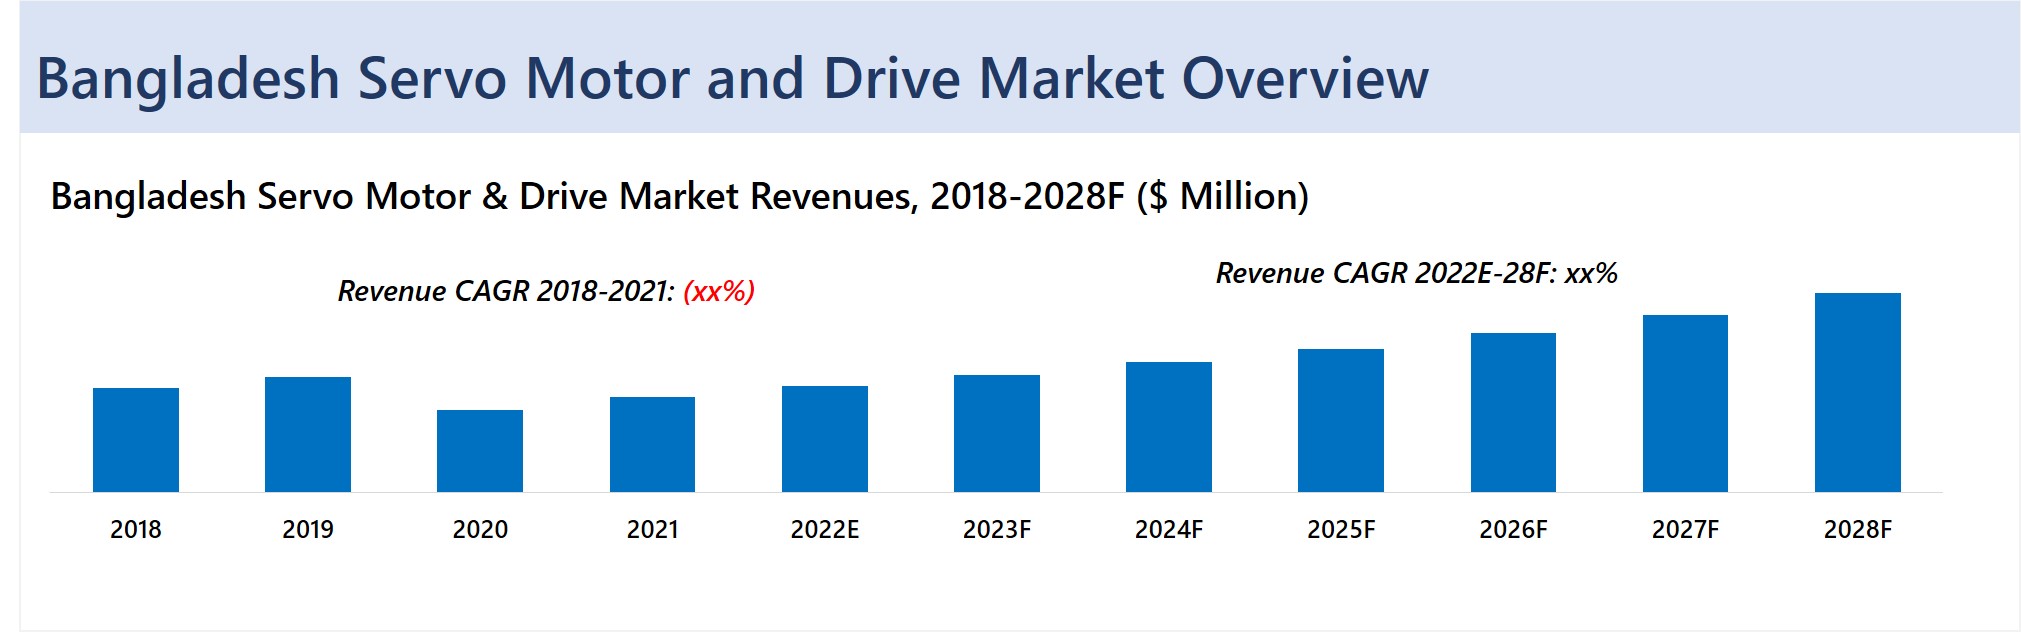Select the 2028F axis label
2021x632 pixels.
point(1858,529)
